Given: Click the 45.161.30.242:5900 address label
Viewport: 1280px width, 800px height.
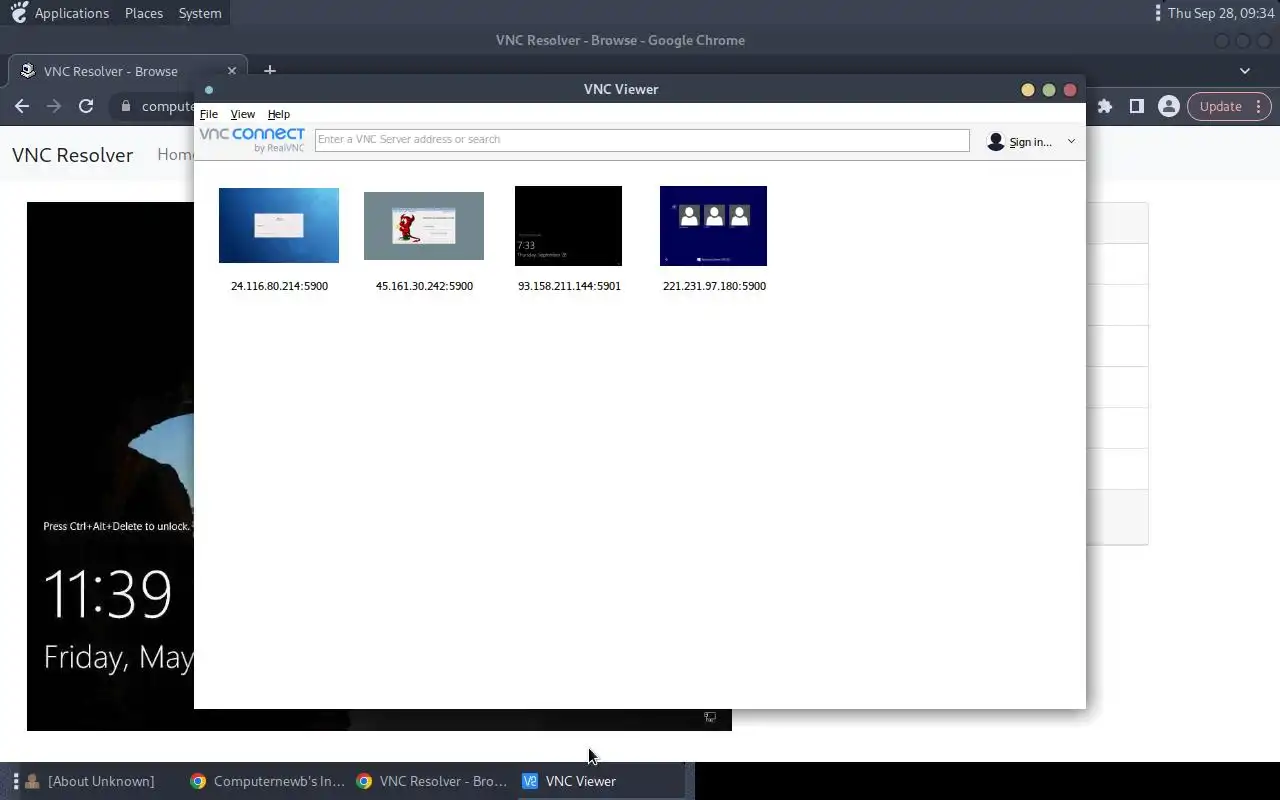Looking at the screenshot, I should (x=424, y=286).
